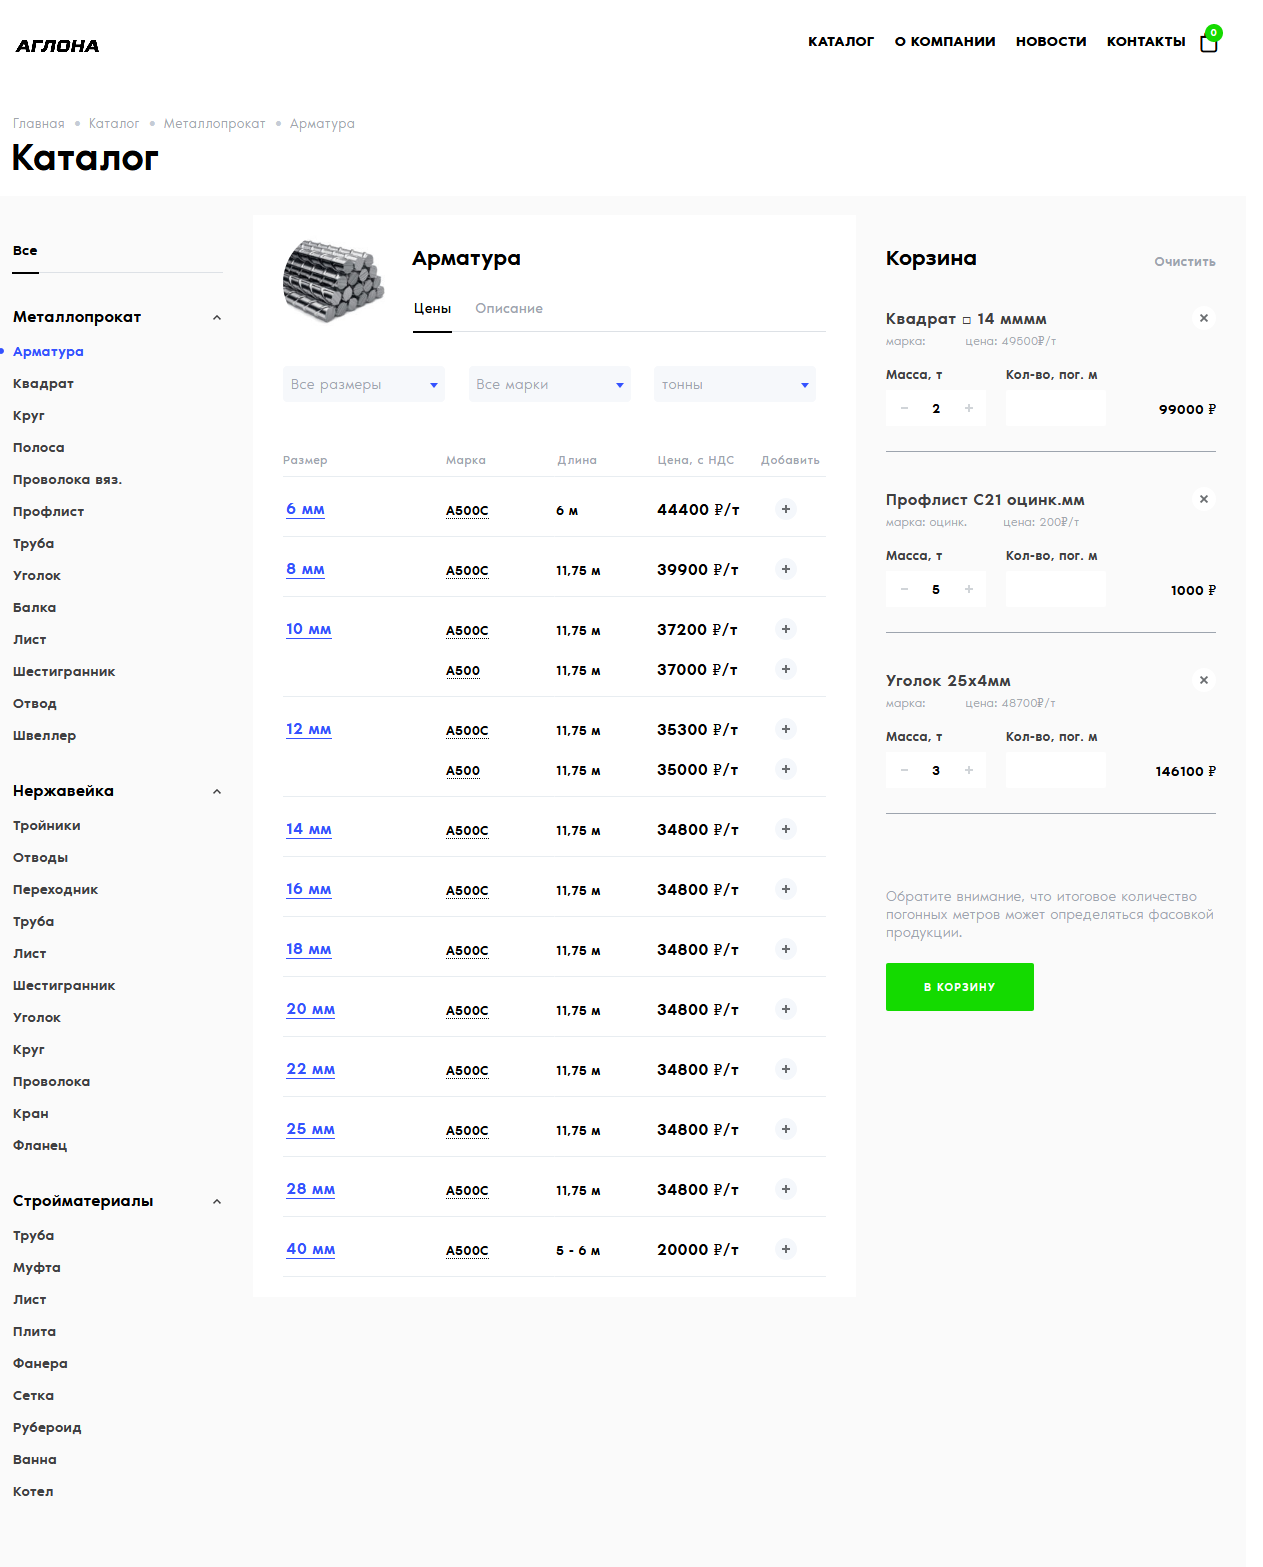Decrease mass for Квадрат 14 мм
The image size is (1263, 1567).
(904, 408)
